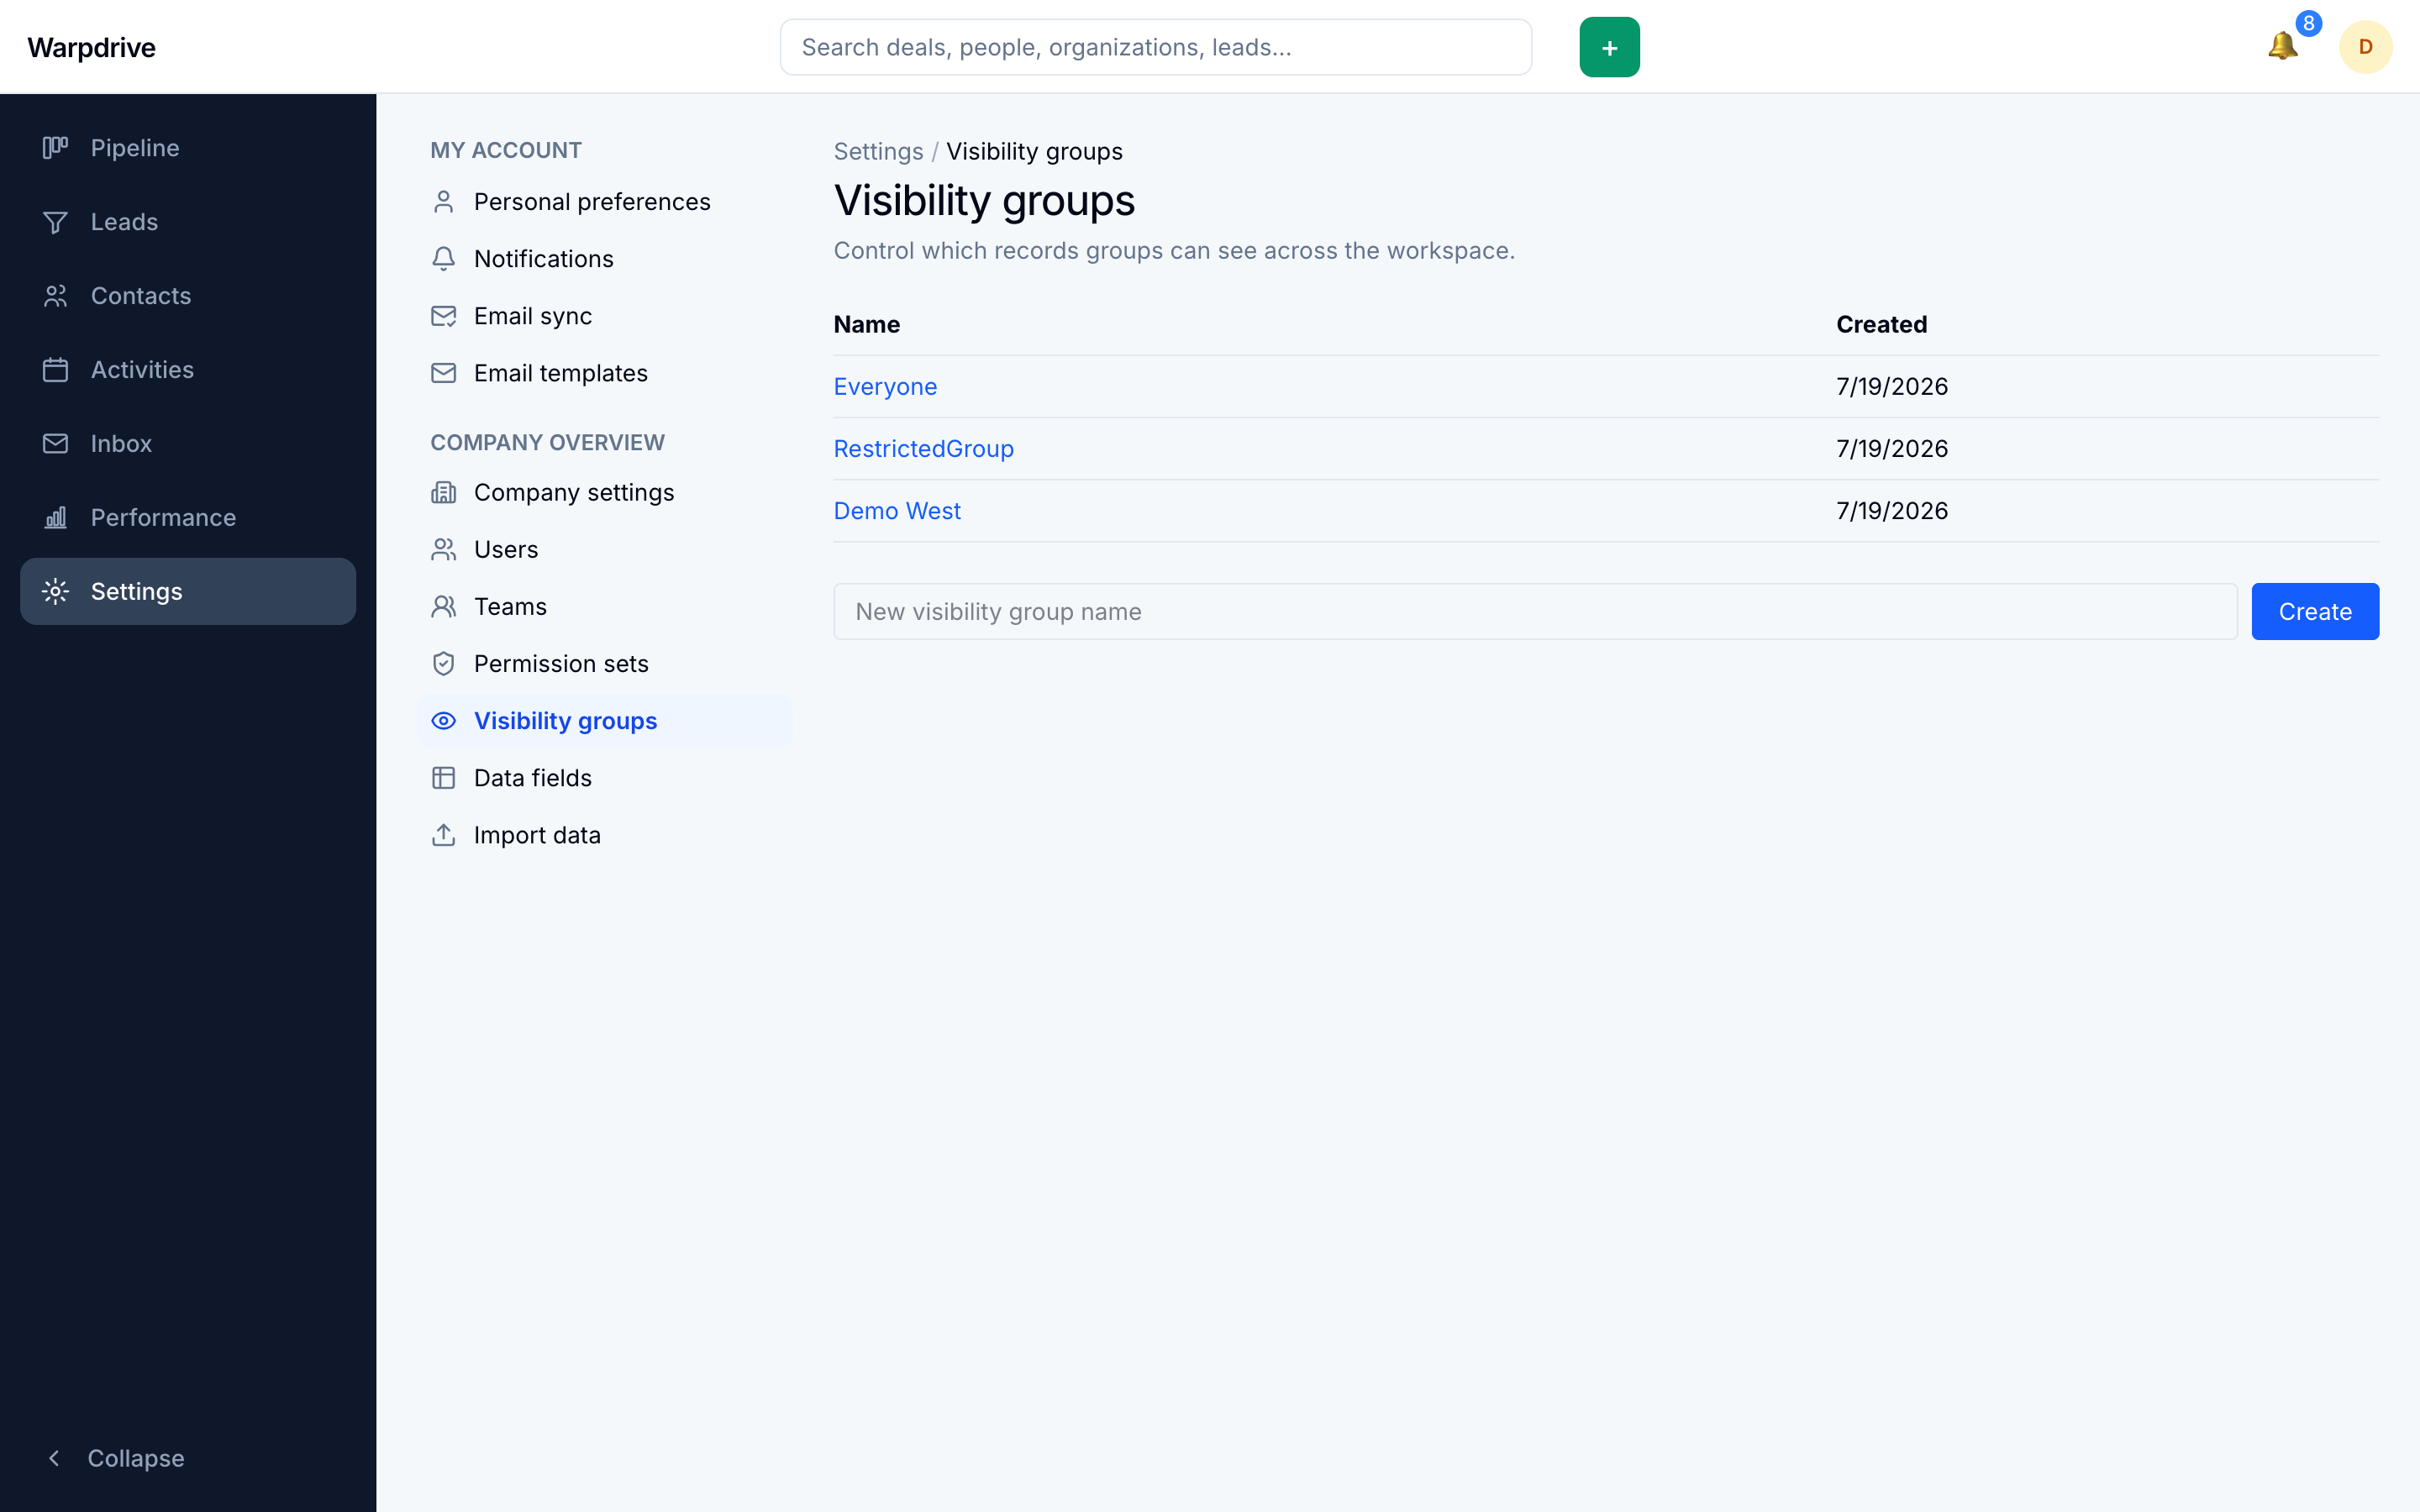Click the Create button

pos(2314,611)
